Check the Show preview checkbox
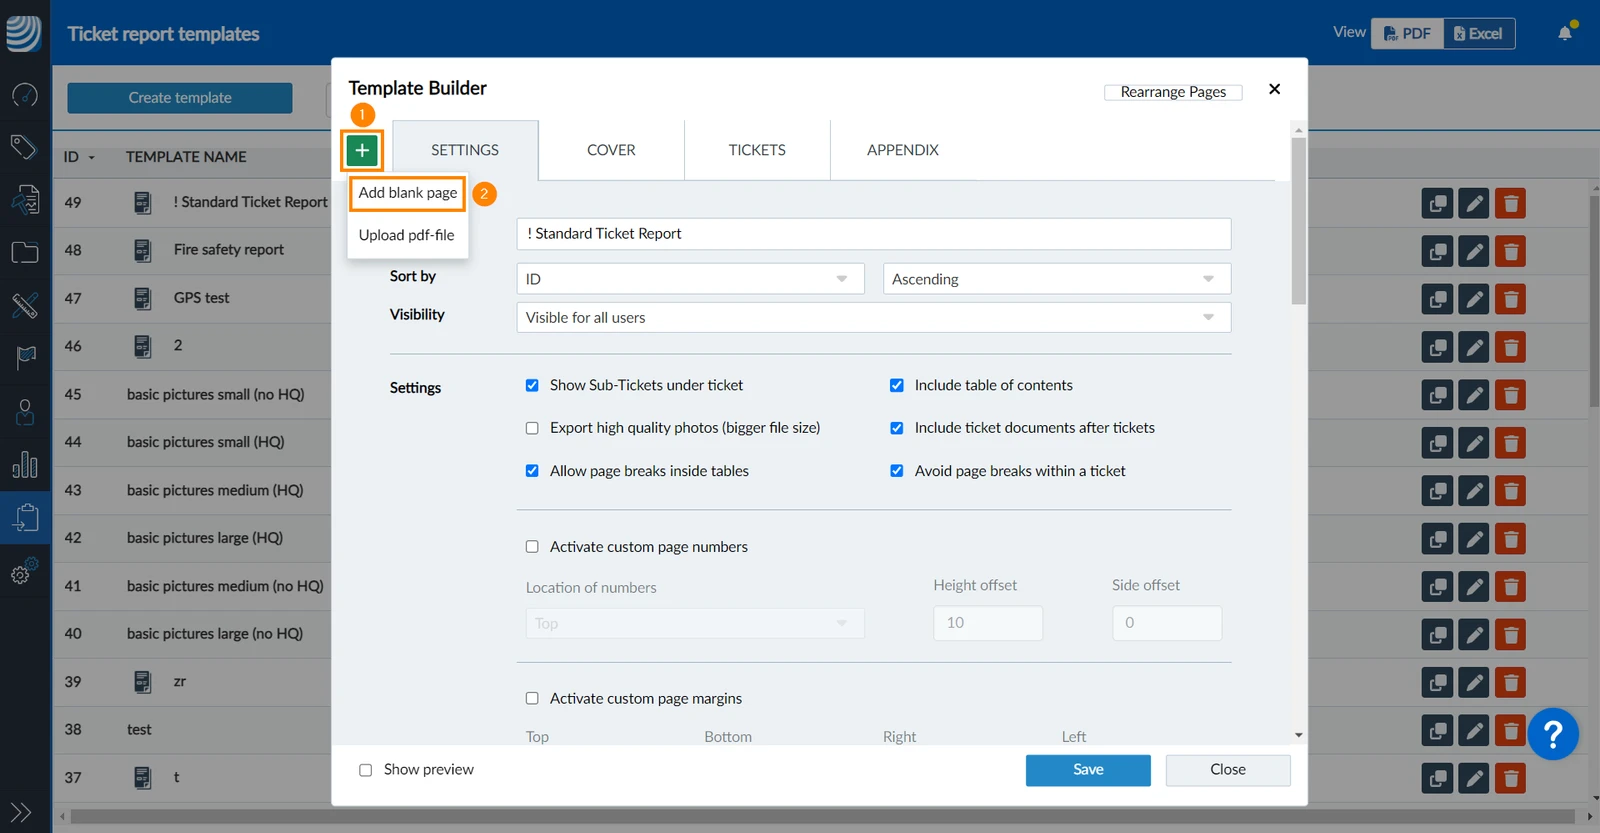Image resolution: width=1600 pixels, height=833 pixels. click(x=366, y=770)
